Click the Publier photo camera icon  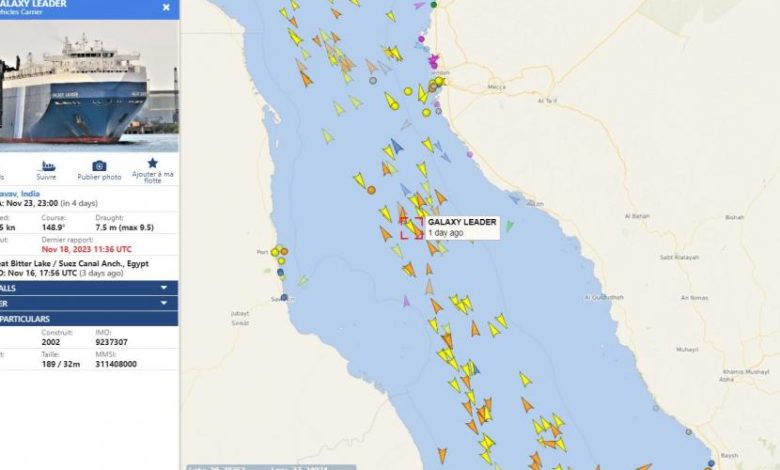(x=99, y=166)
